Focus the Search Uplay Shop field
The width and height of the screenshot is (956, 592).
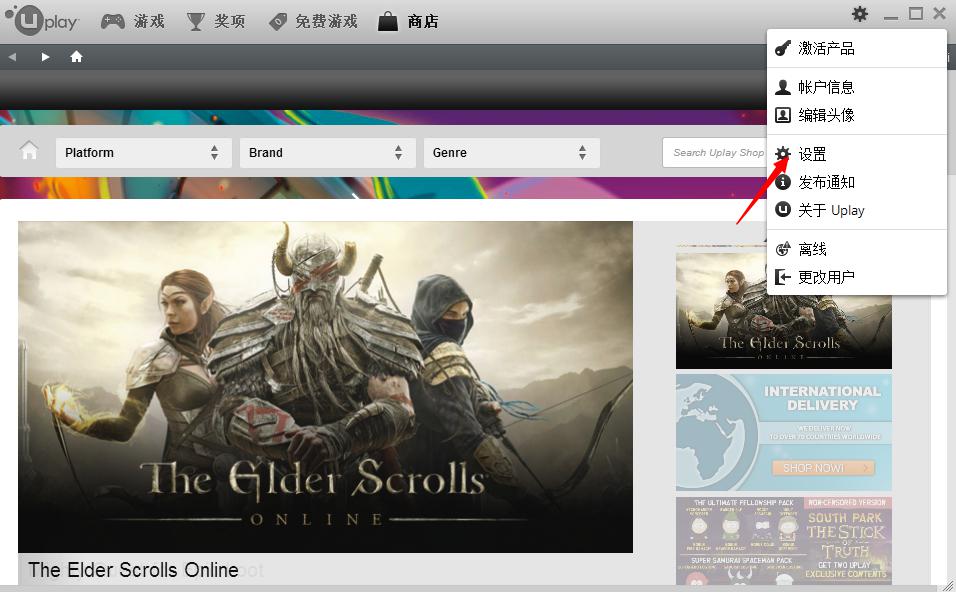click(715, 152)
